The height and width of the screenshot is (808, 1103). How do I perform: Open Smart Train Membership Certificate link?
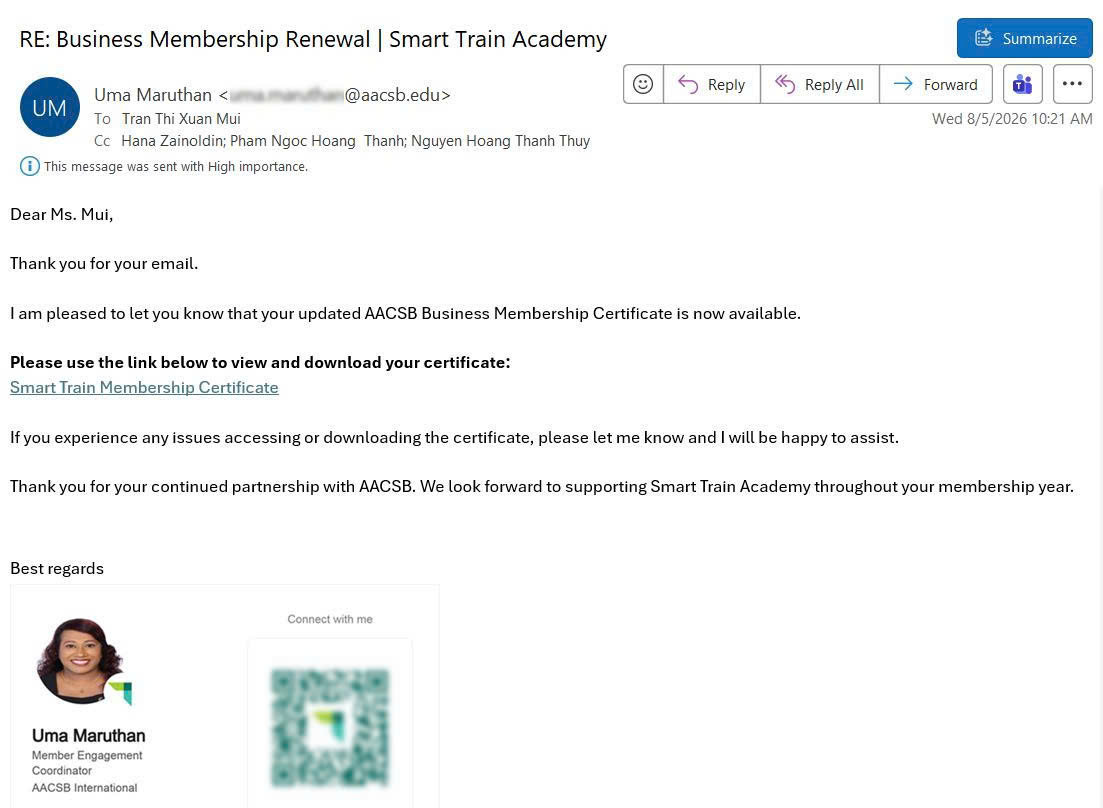click(x=144, y=387)
